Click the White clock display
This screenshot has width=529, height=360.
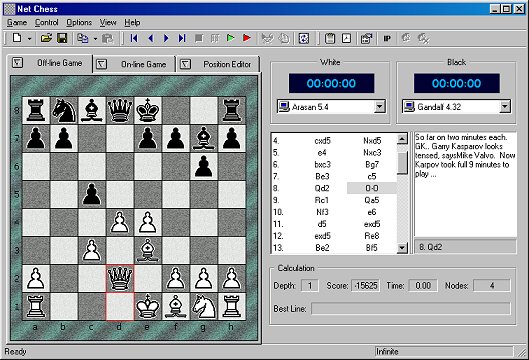(x=331, y=83)
